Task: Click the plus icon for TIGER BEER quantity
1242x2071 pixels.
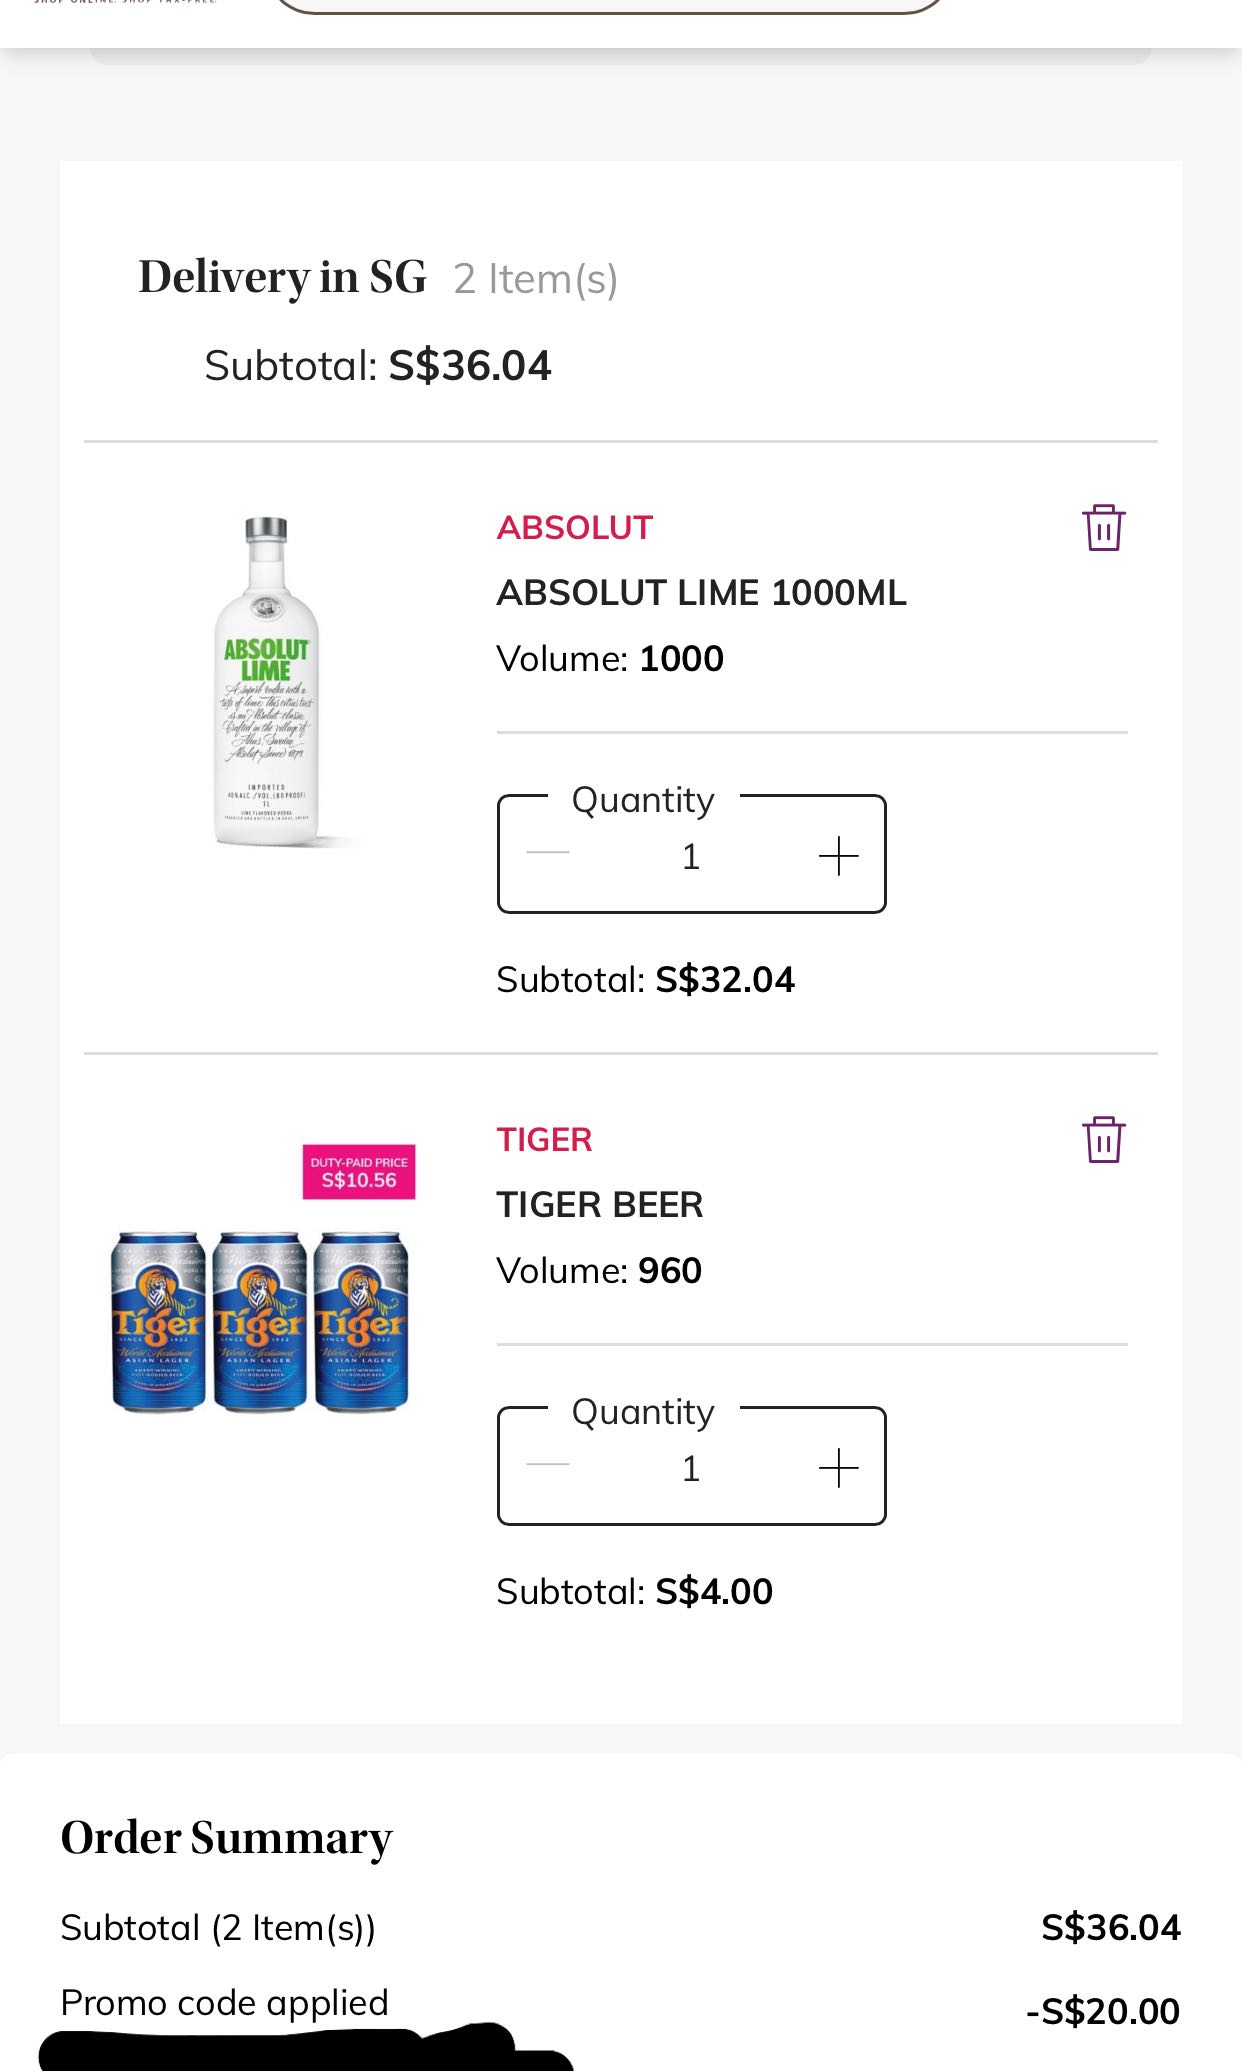Action: [x=838, y=1467]
